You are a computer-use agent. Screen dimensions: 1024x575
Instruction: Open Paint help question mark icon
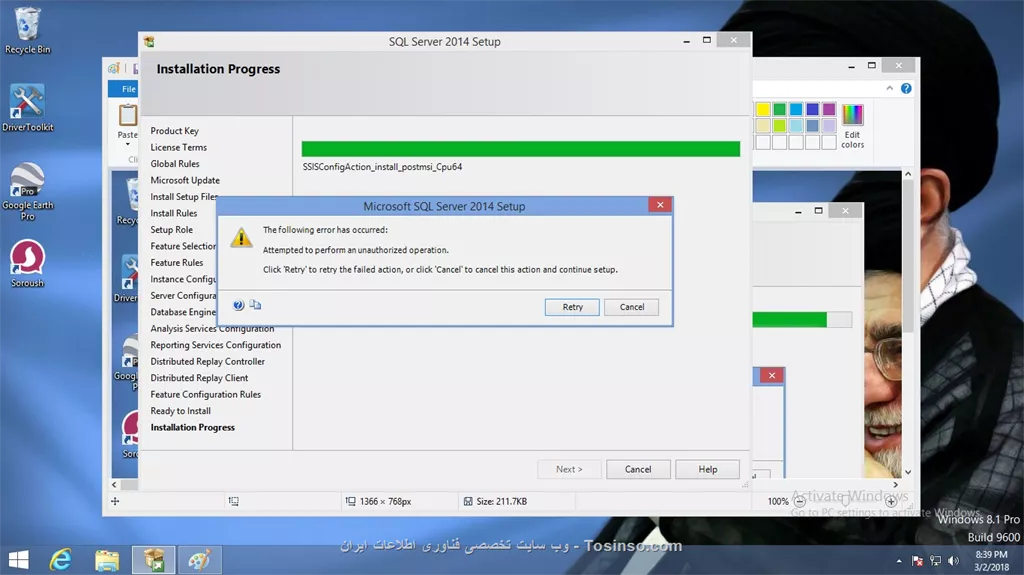point(906,88)
